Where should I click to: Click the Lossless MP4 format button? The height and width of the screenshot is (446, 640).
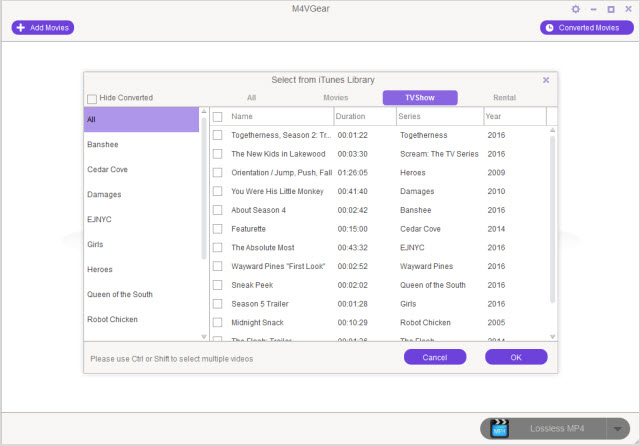point(557,428)
